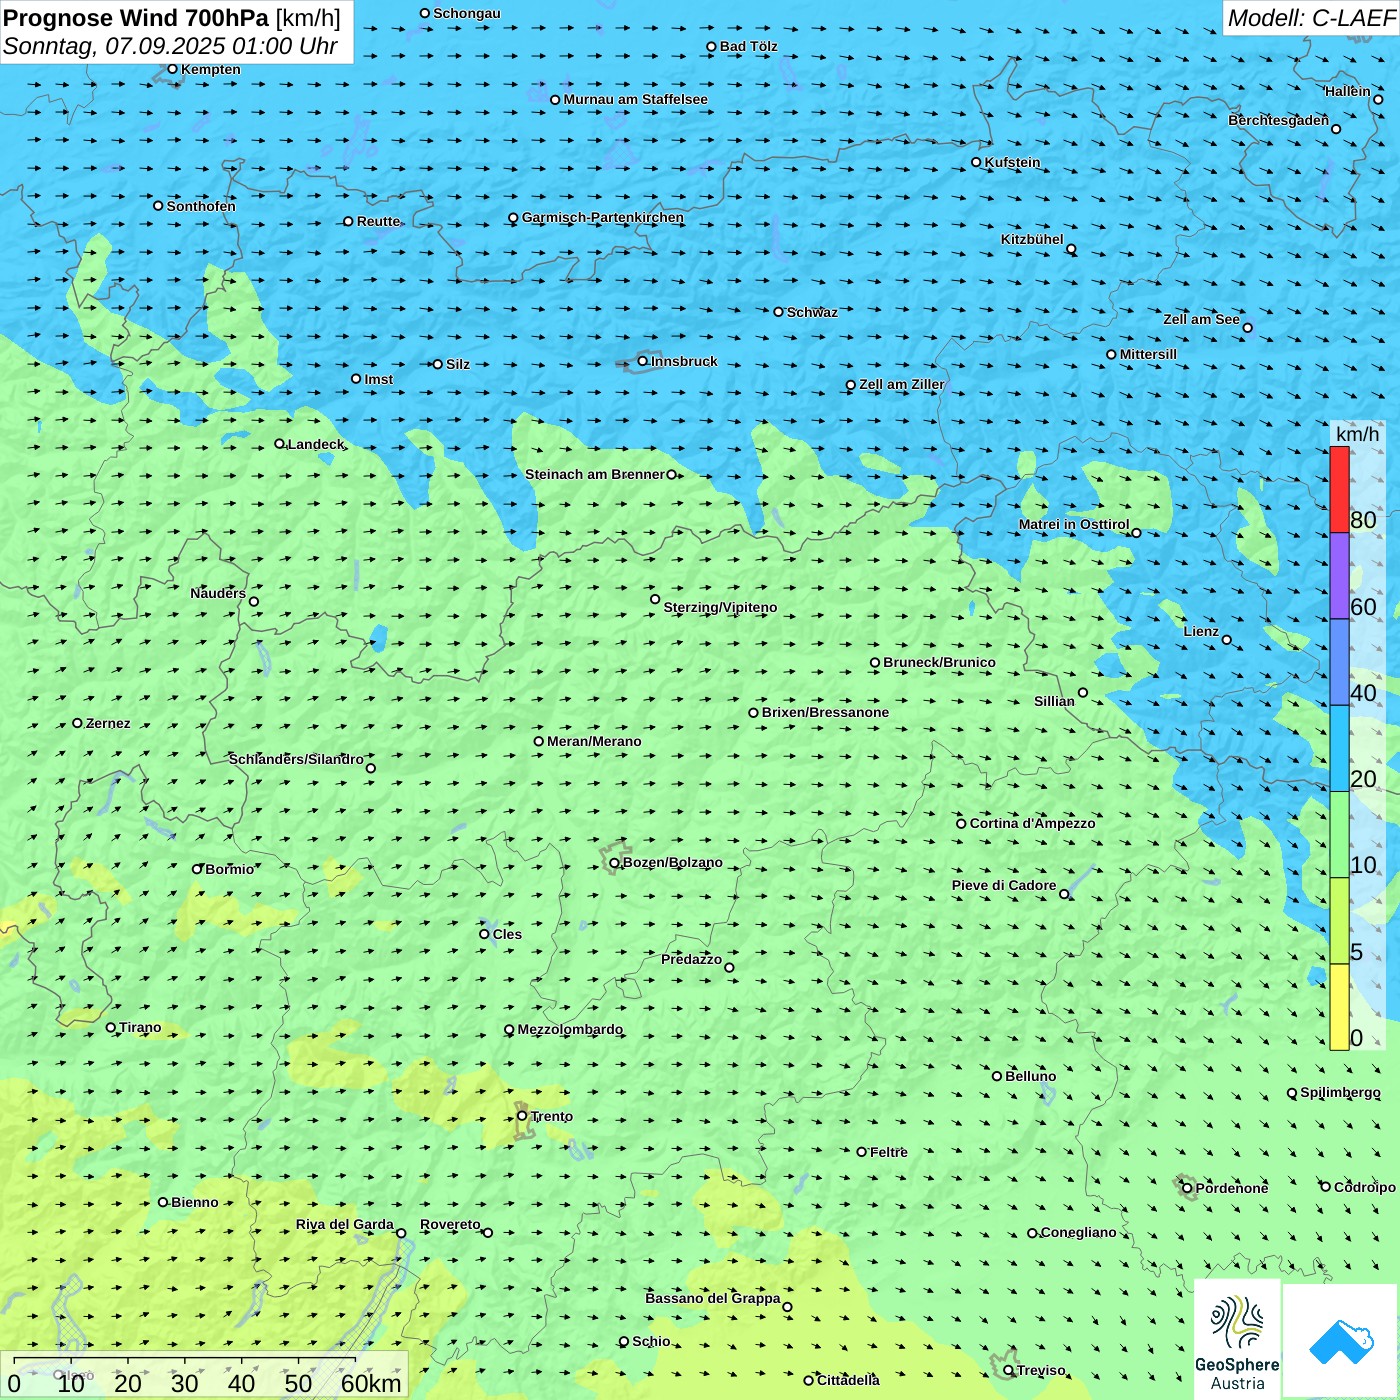The width and height of the screenshot is (1400, 1400).
Task: Click the Zernez location dot
Action: tap(77, 723)
